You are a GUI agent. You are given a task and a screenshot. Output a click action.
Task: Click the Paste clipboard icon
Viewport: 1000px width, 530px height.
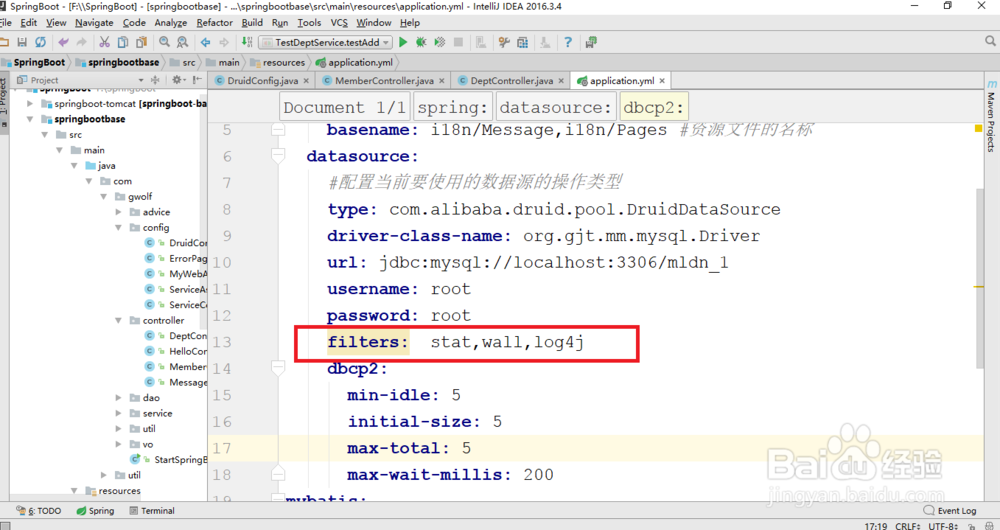[141, 42]
